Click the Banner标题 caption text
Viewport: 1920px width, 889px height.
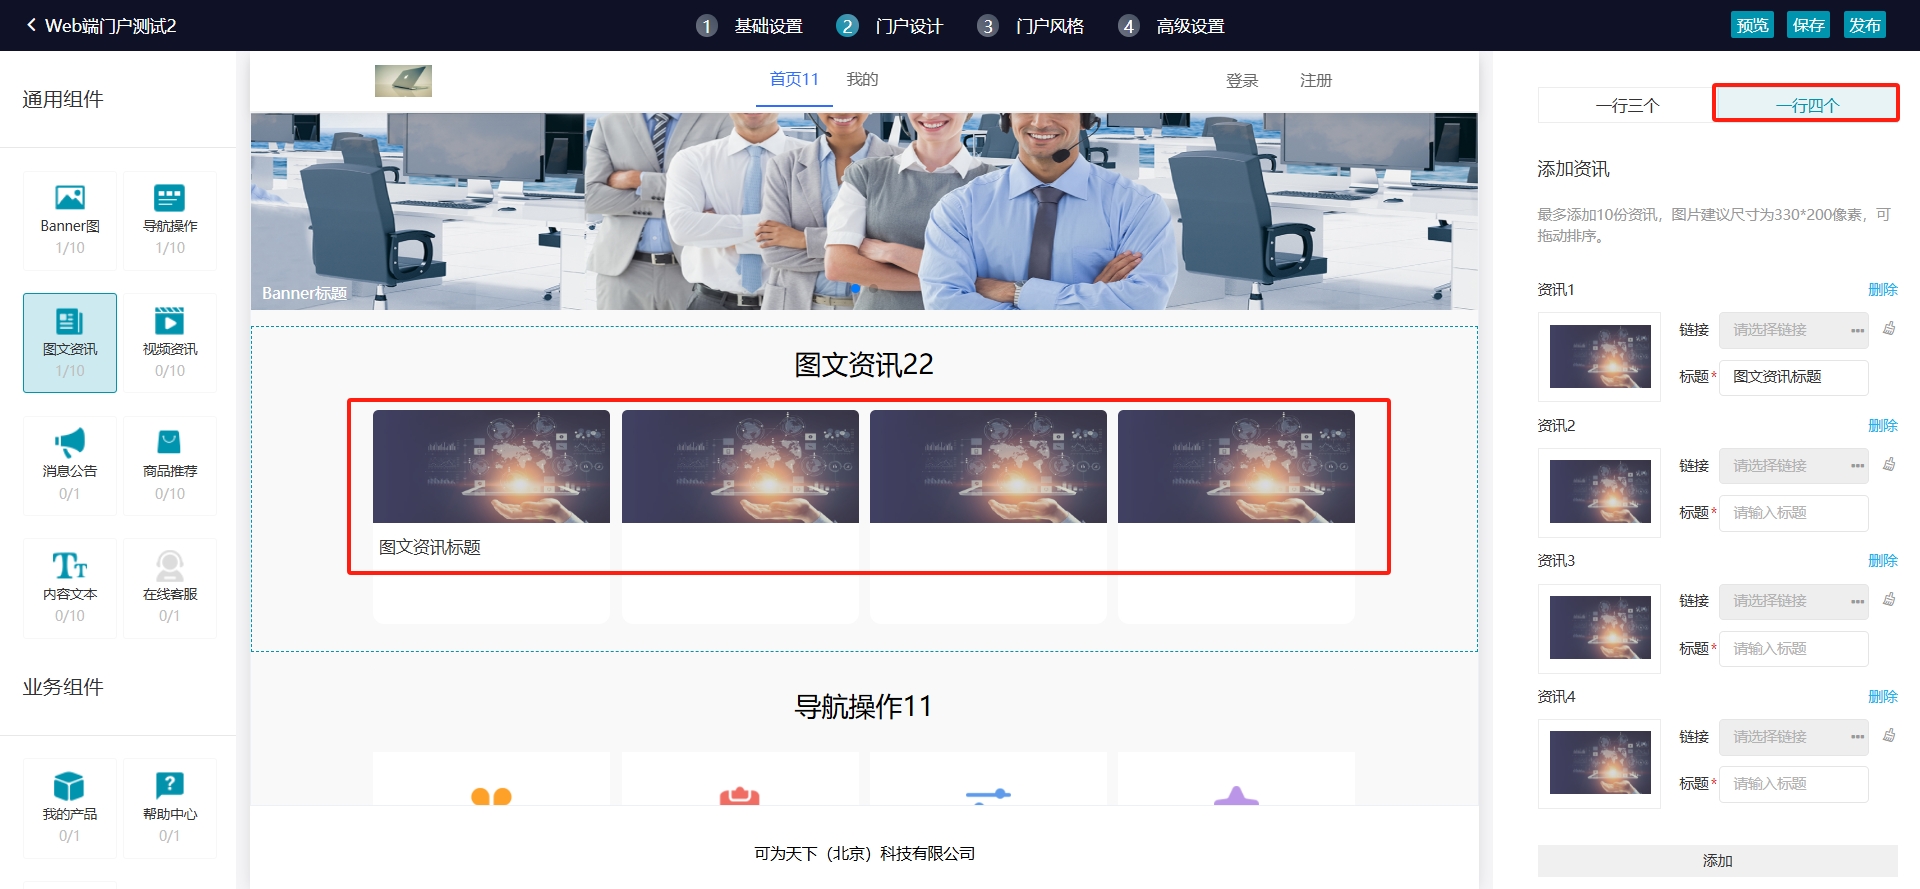[x=304, y=293]
